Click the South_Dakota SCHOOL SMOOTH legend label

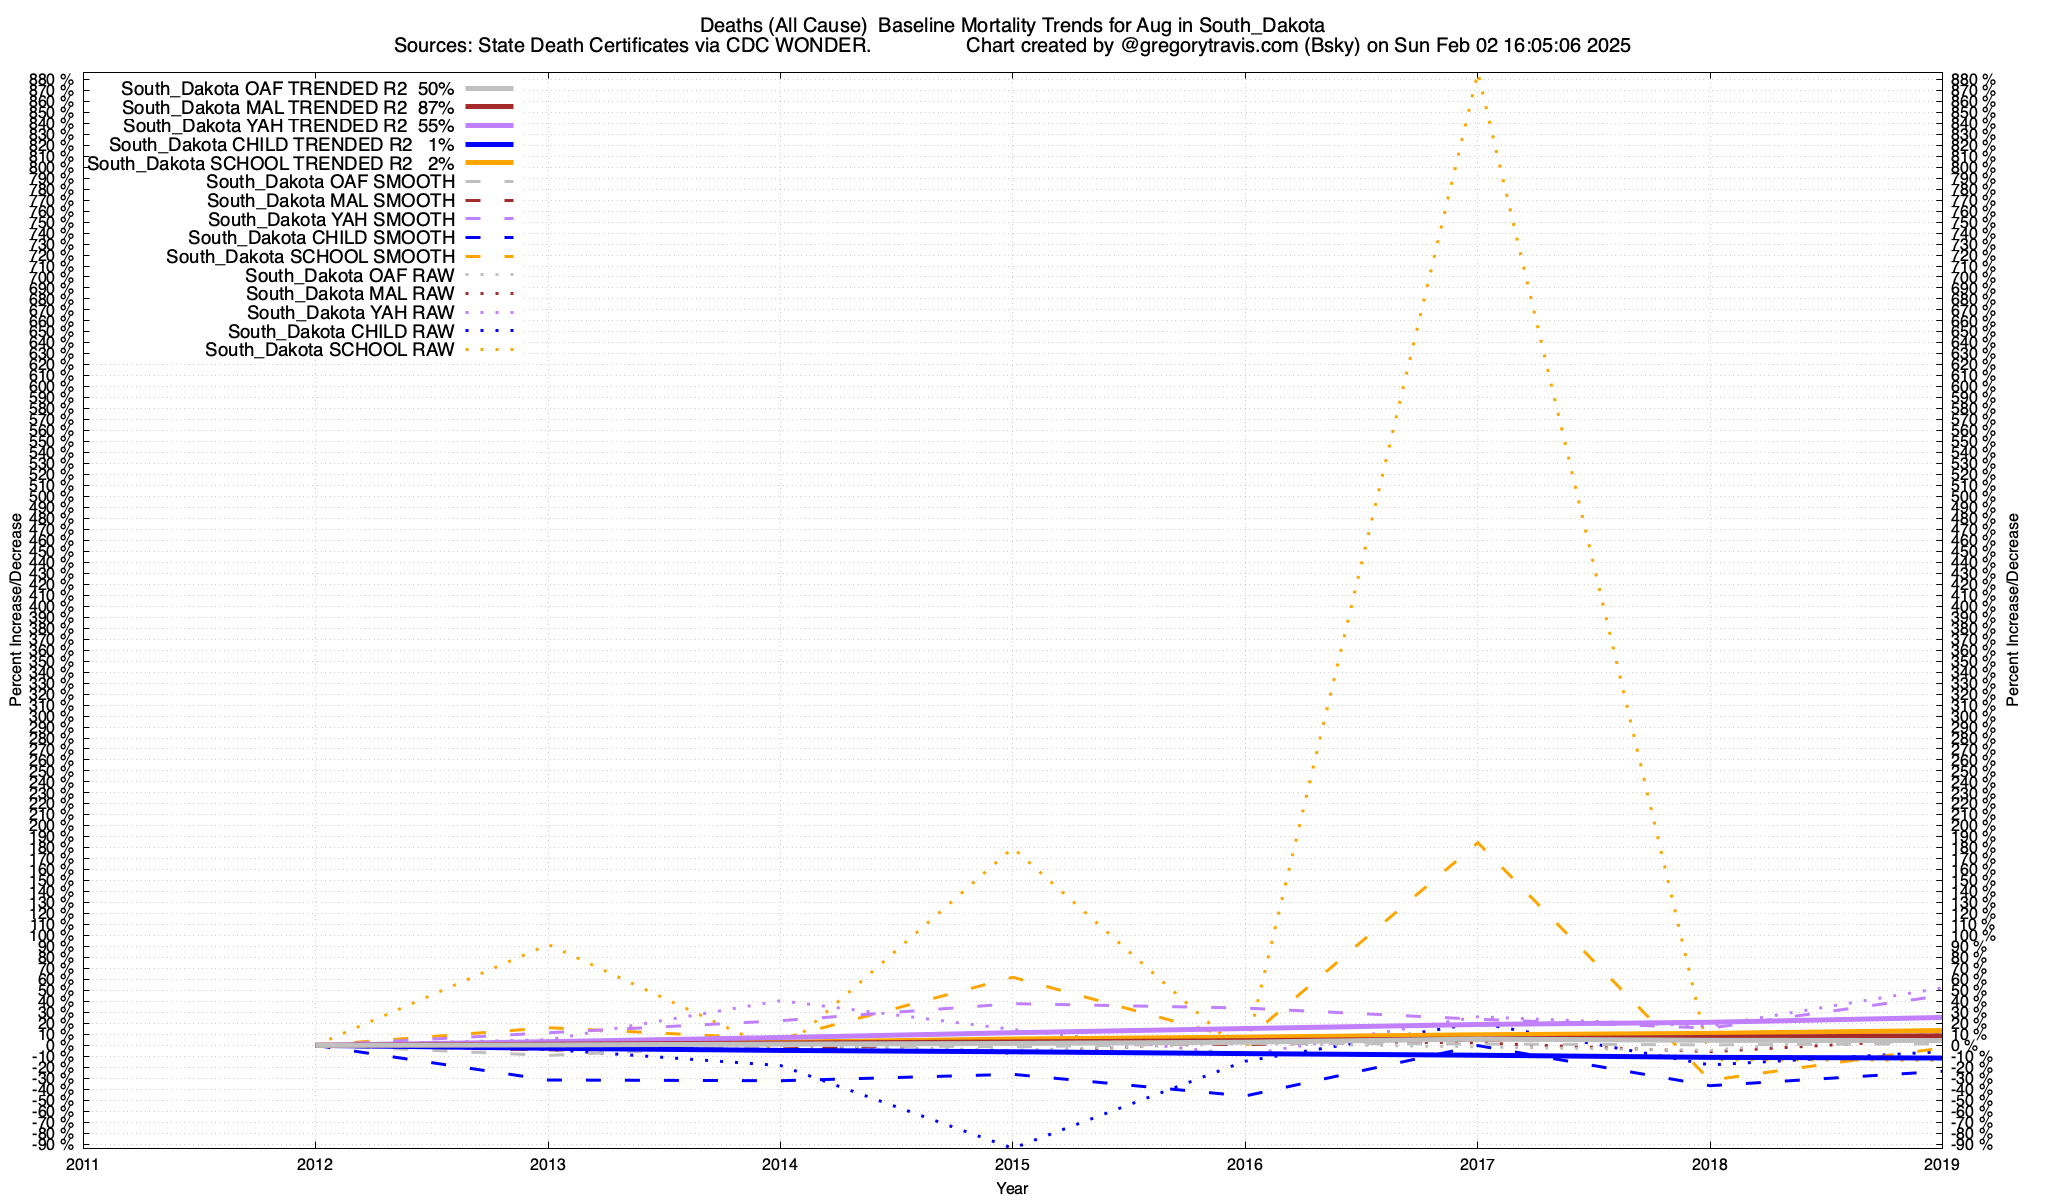[x=310, y=257]
